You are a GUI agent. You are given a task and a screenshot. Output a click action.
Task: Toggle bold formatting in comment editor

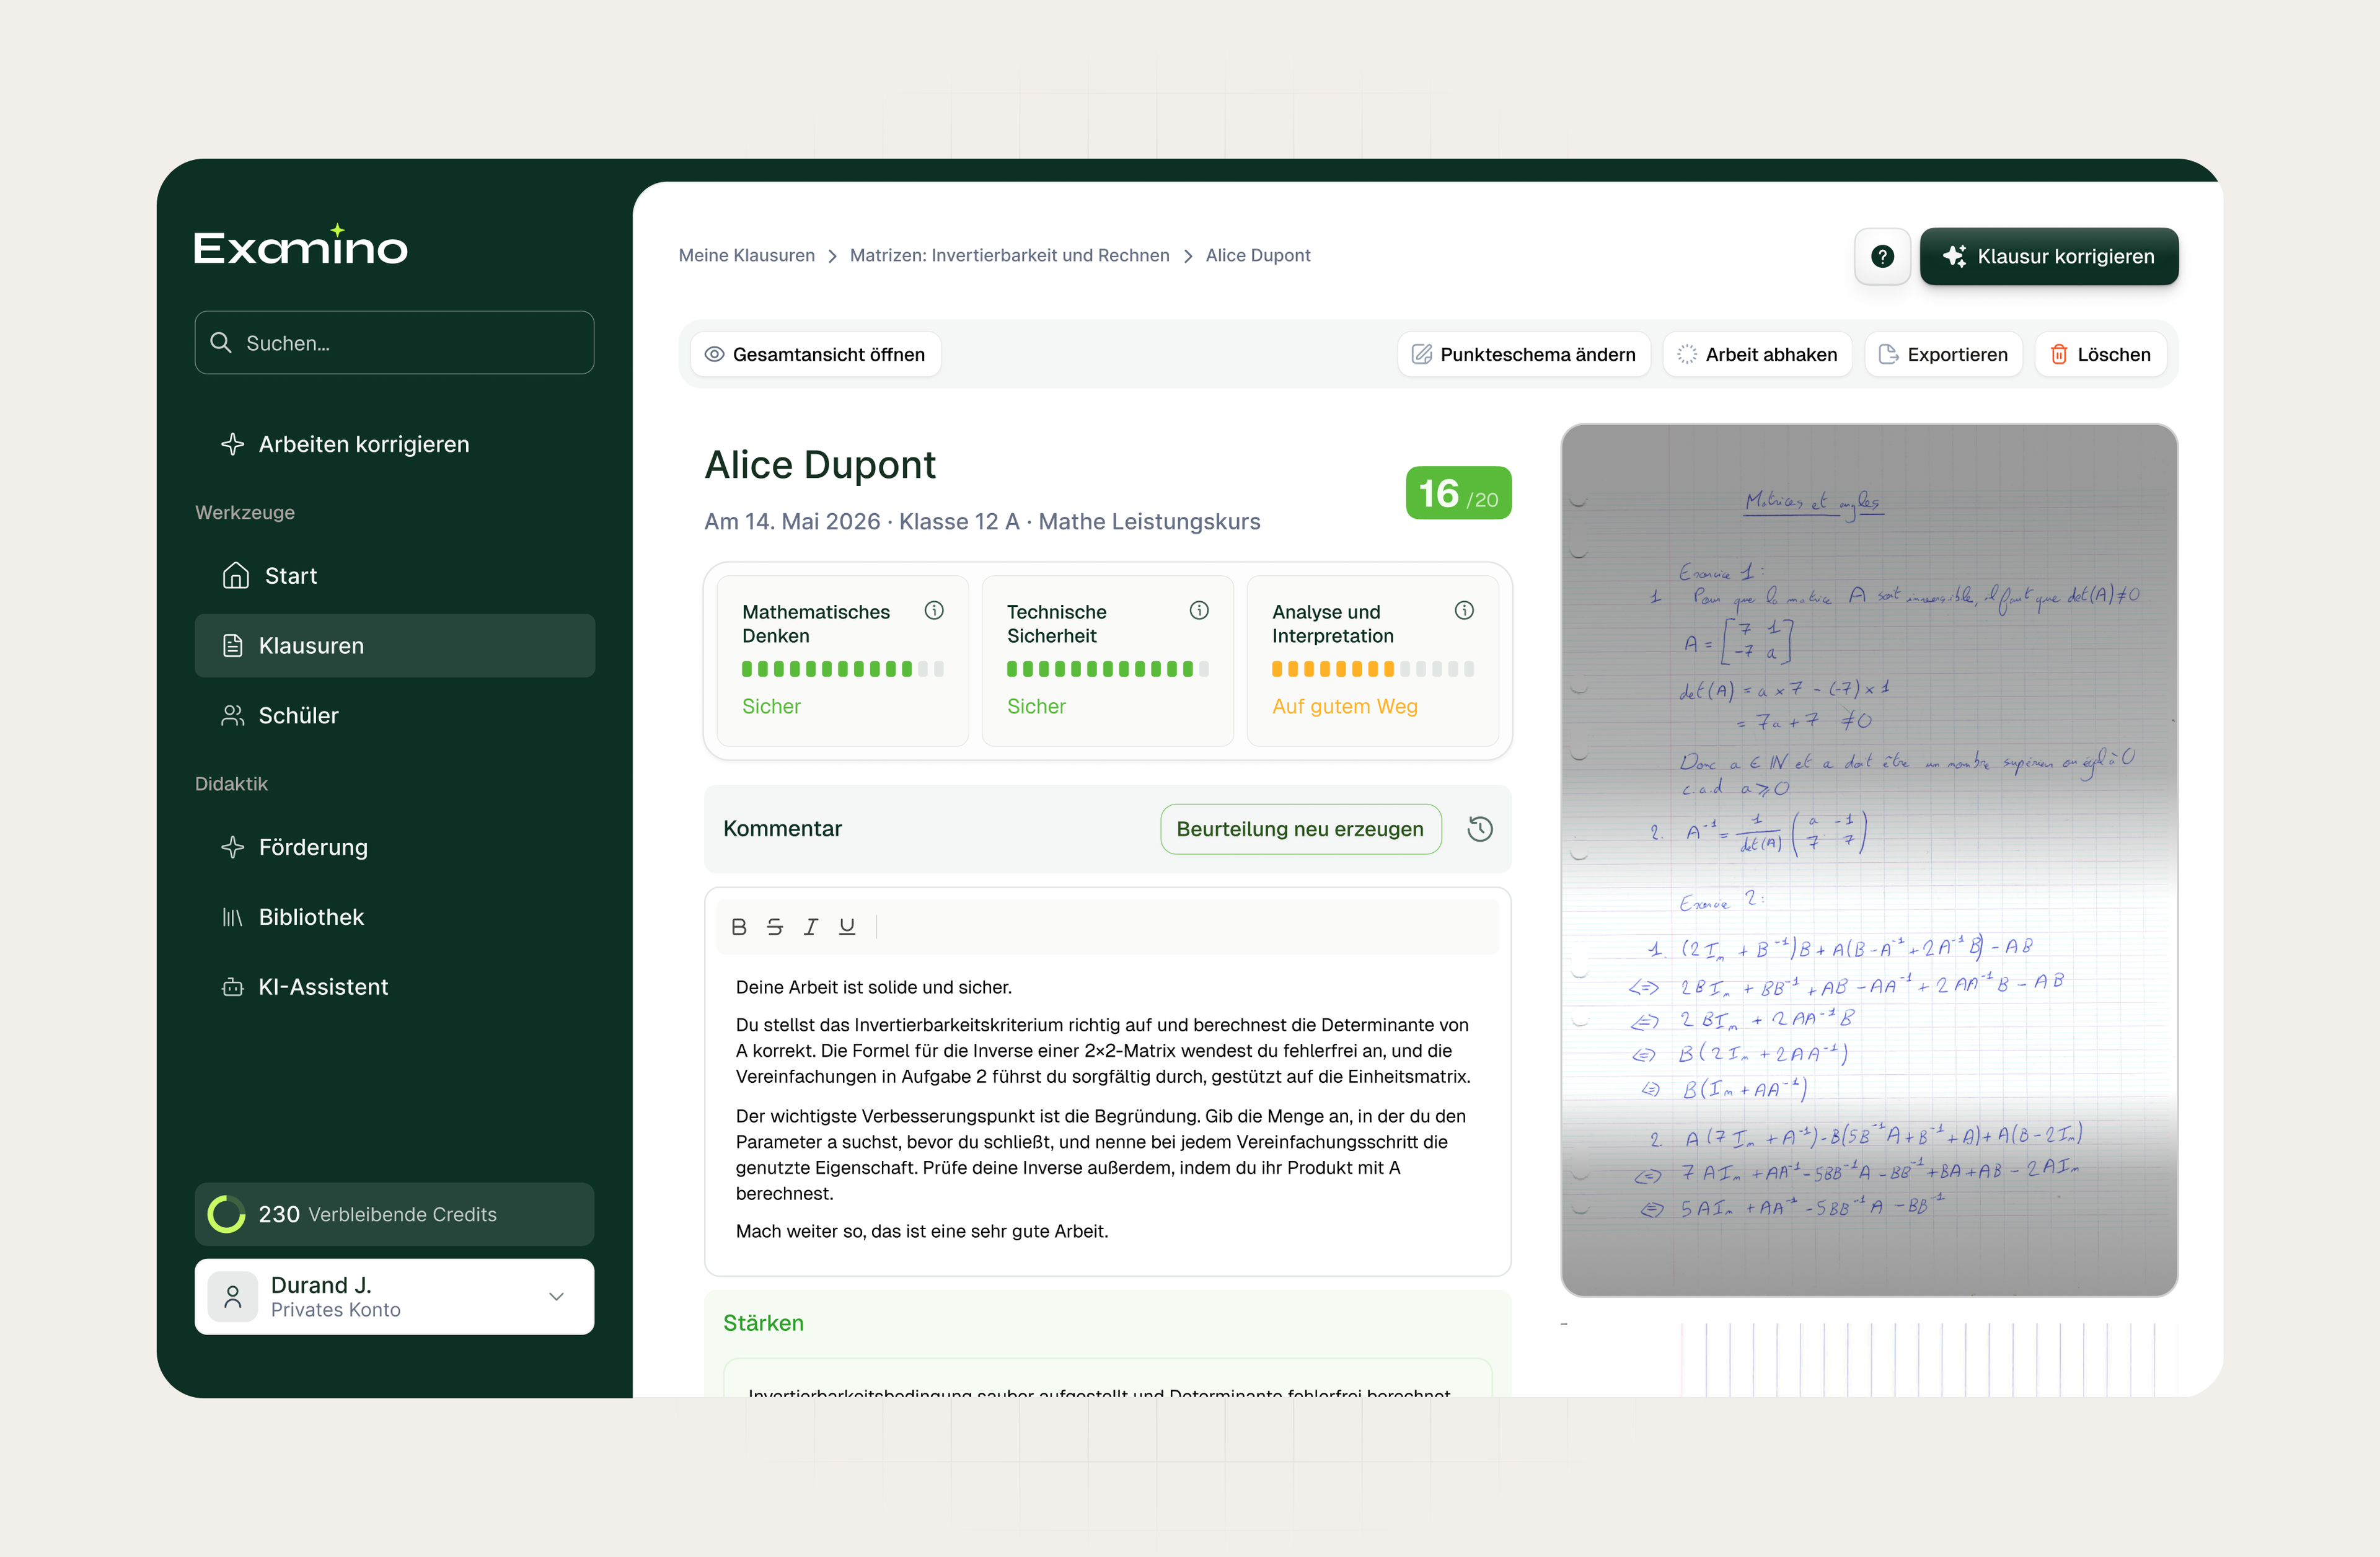pyautogui.click(x=739, y=927)
